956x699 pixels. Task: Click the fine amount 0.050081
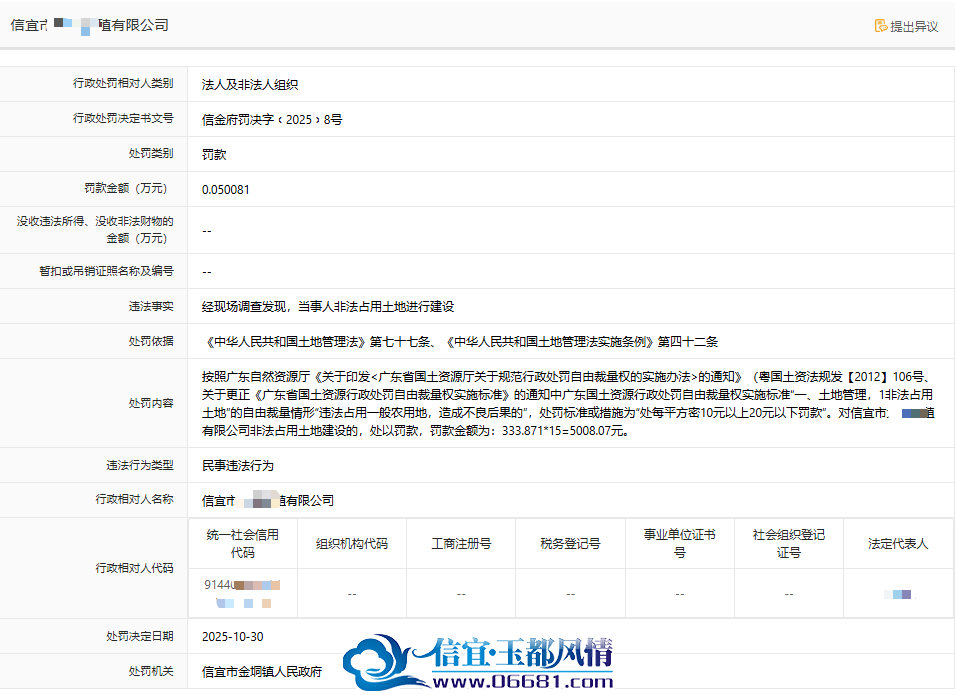point(226,190)
